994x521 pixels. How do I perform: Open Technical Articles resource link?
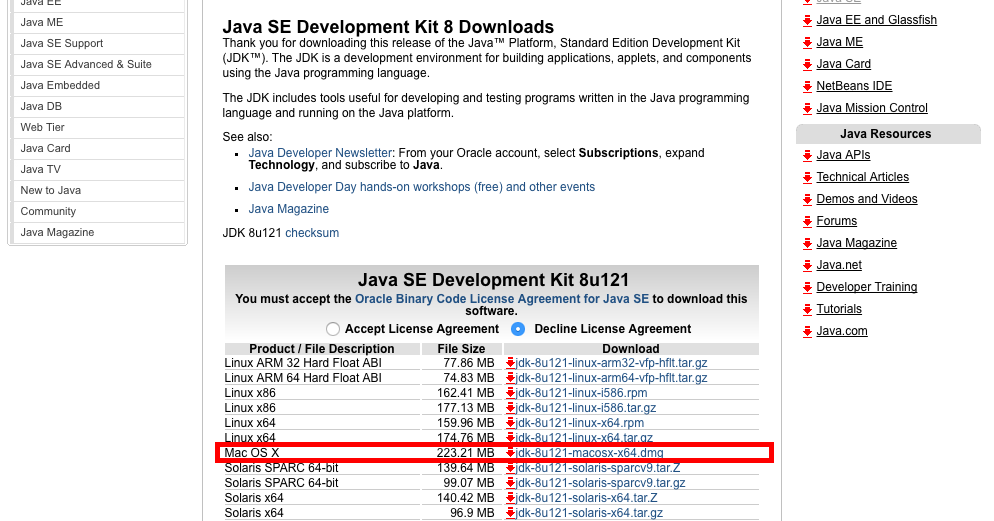click(862, 177)
